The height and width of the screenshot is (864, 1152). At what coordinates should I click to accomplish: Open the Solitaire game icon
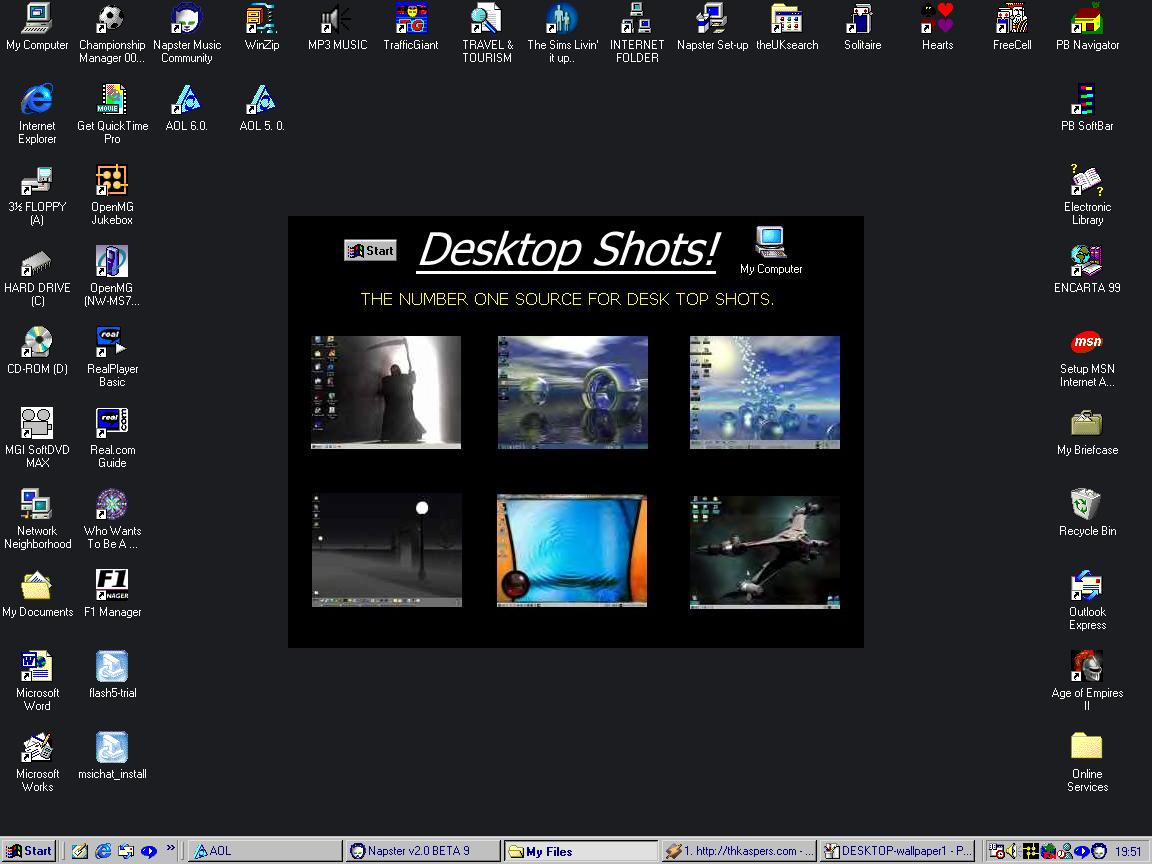[x=861, y=19]
